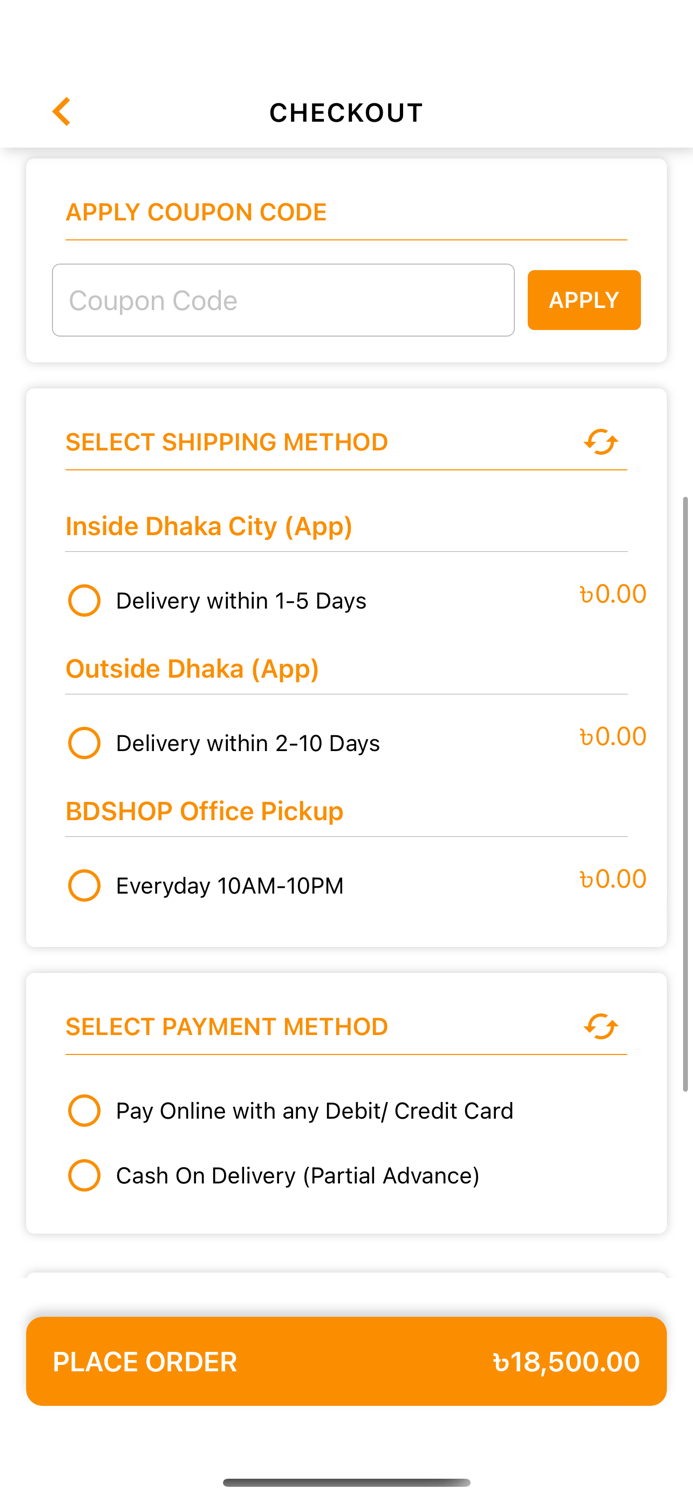The height and width of the screenshot is (1500, 693).
Task: Click the Coupon Code input field
Action: [x=283, y=300]
